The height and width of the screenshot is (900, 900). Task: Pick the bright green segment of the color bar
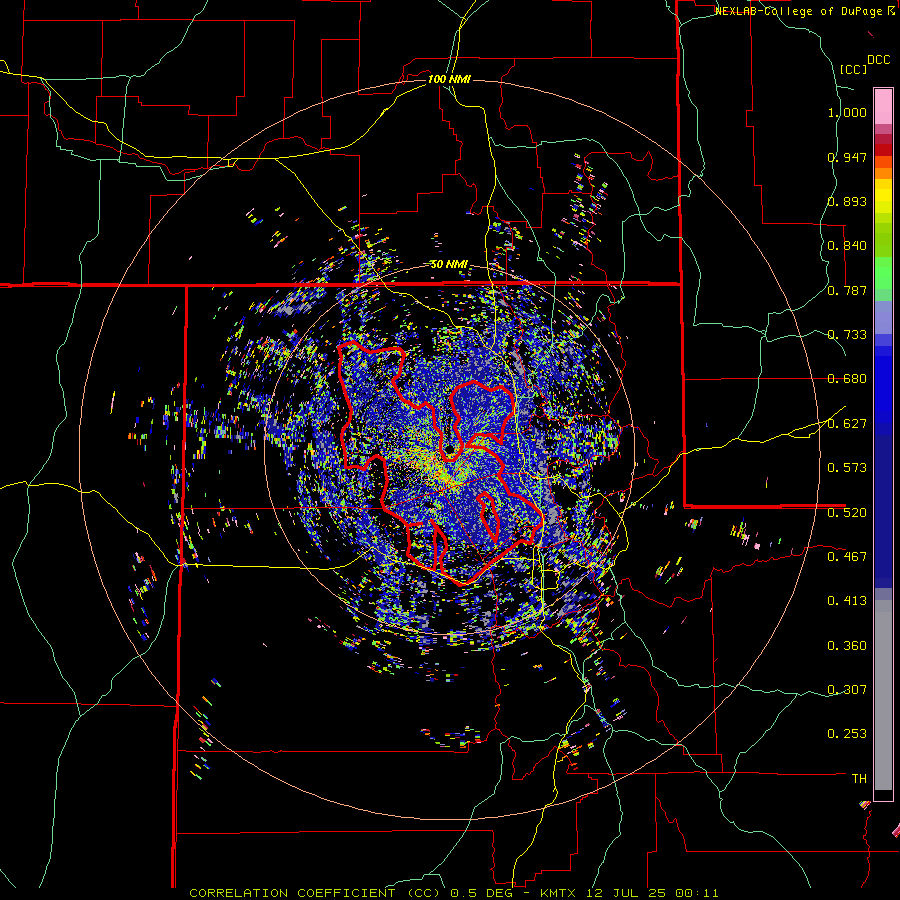pos(883,273)
